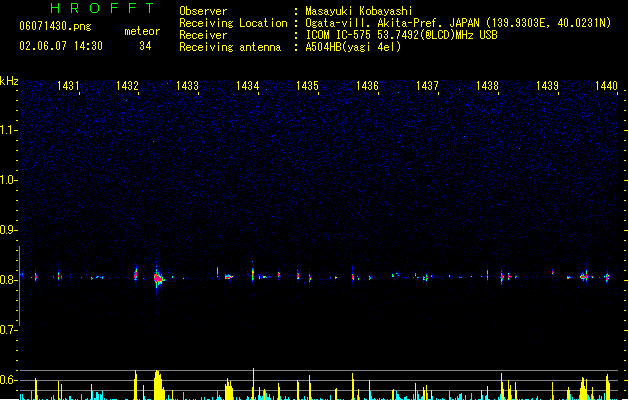This screenshot has height=400, width=629.
Task: Click the Receiving antenna label
Action: point(230,47)
